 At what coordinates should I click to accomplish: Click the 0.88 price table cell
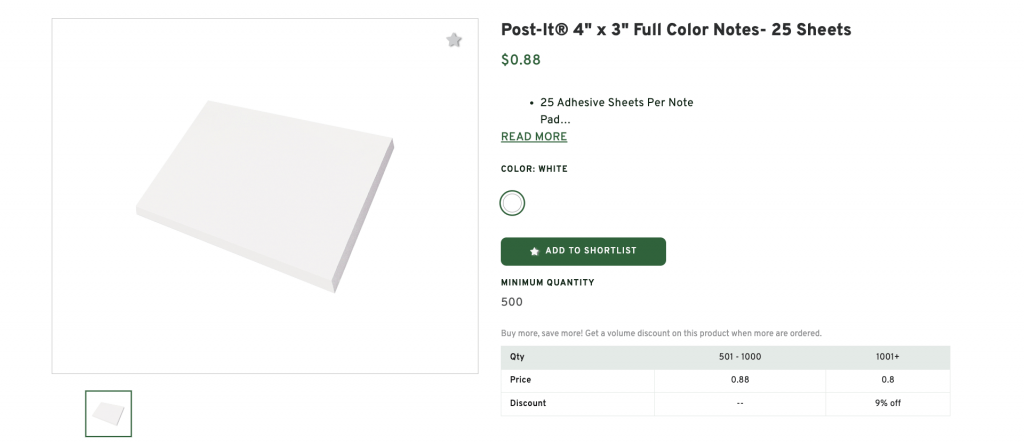point(740,380)
